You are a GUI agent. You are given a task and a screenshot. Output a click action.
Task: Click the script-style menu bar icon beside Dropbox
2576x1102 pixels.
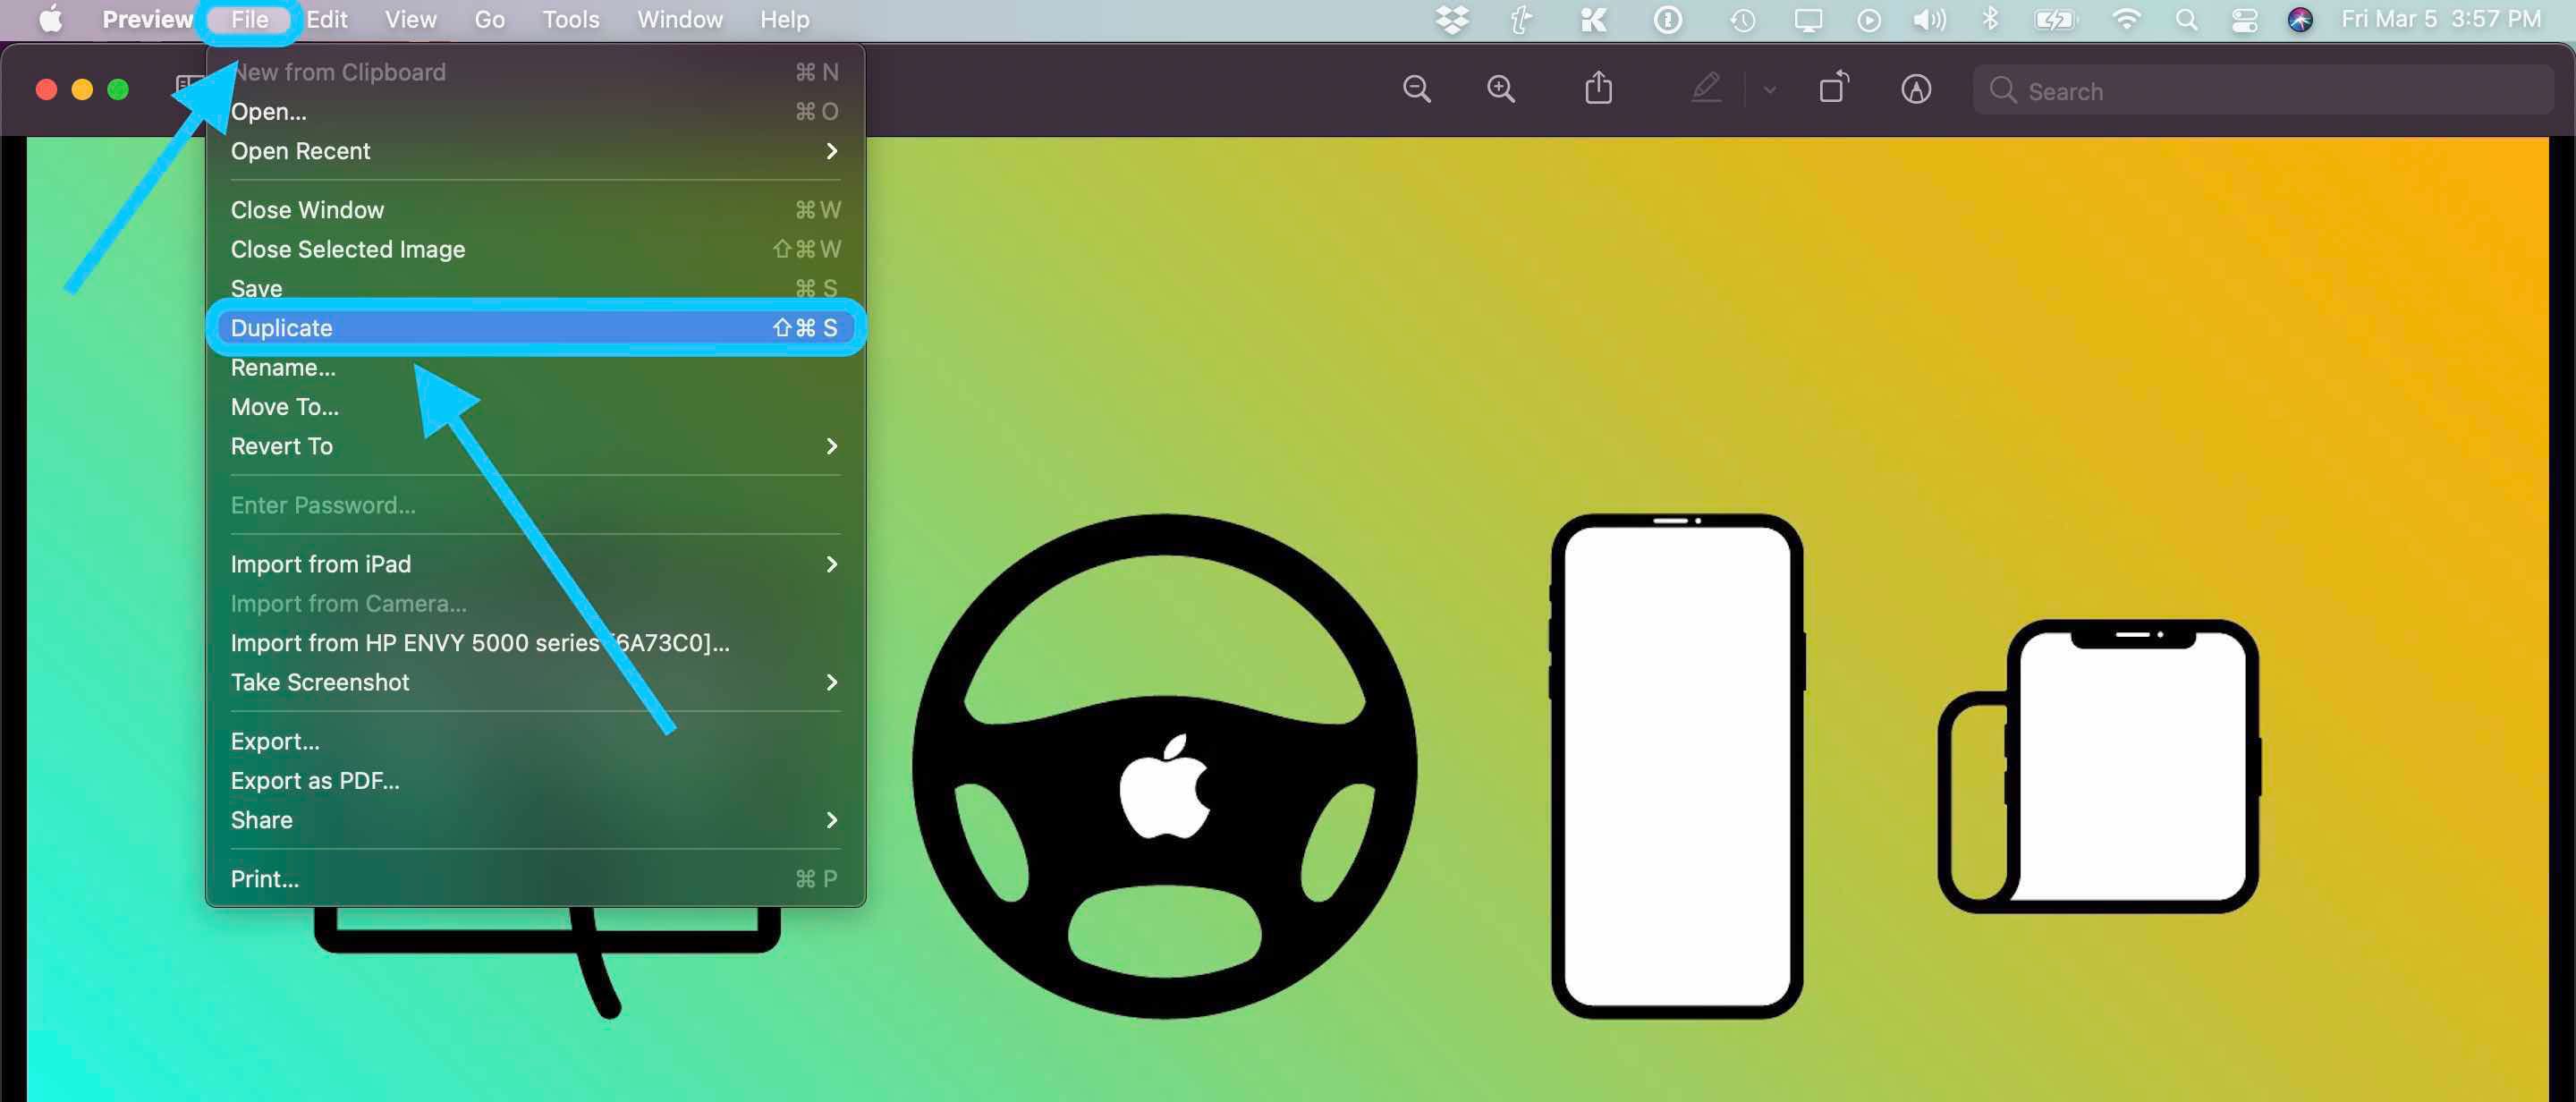click(x=1520, y=19)
